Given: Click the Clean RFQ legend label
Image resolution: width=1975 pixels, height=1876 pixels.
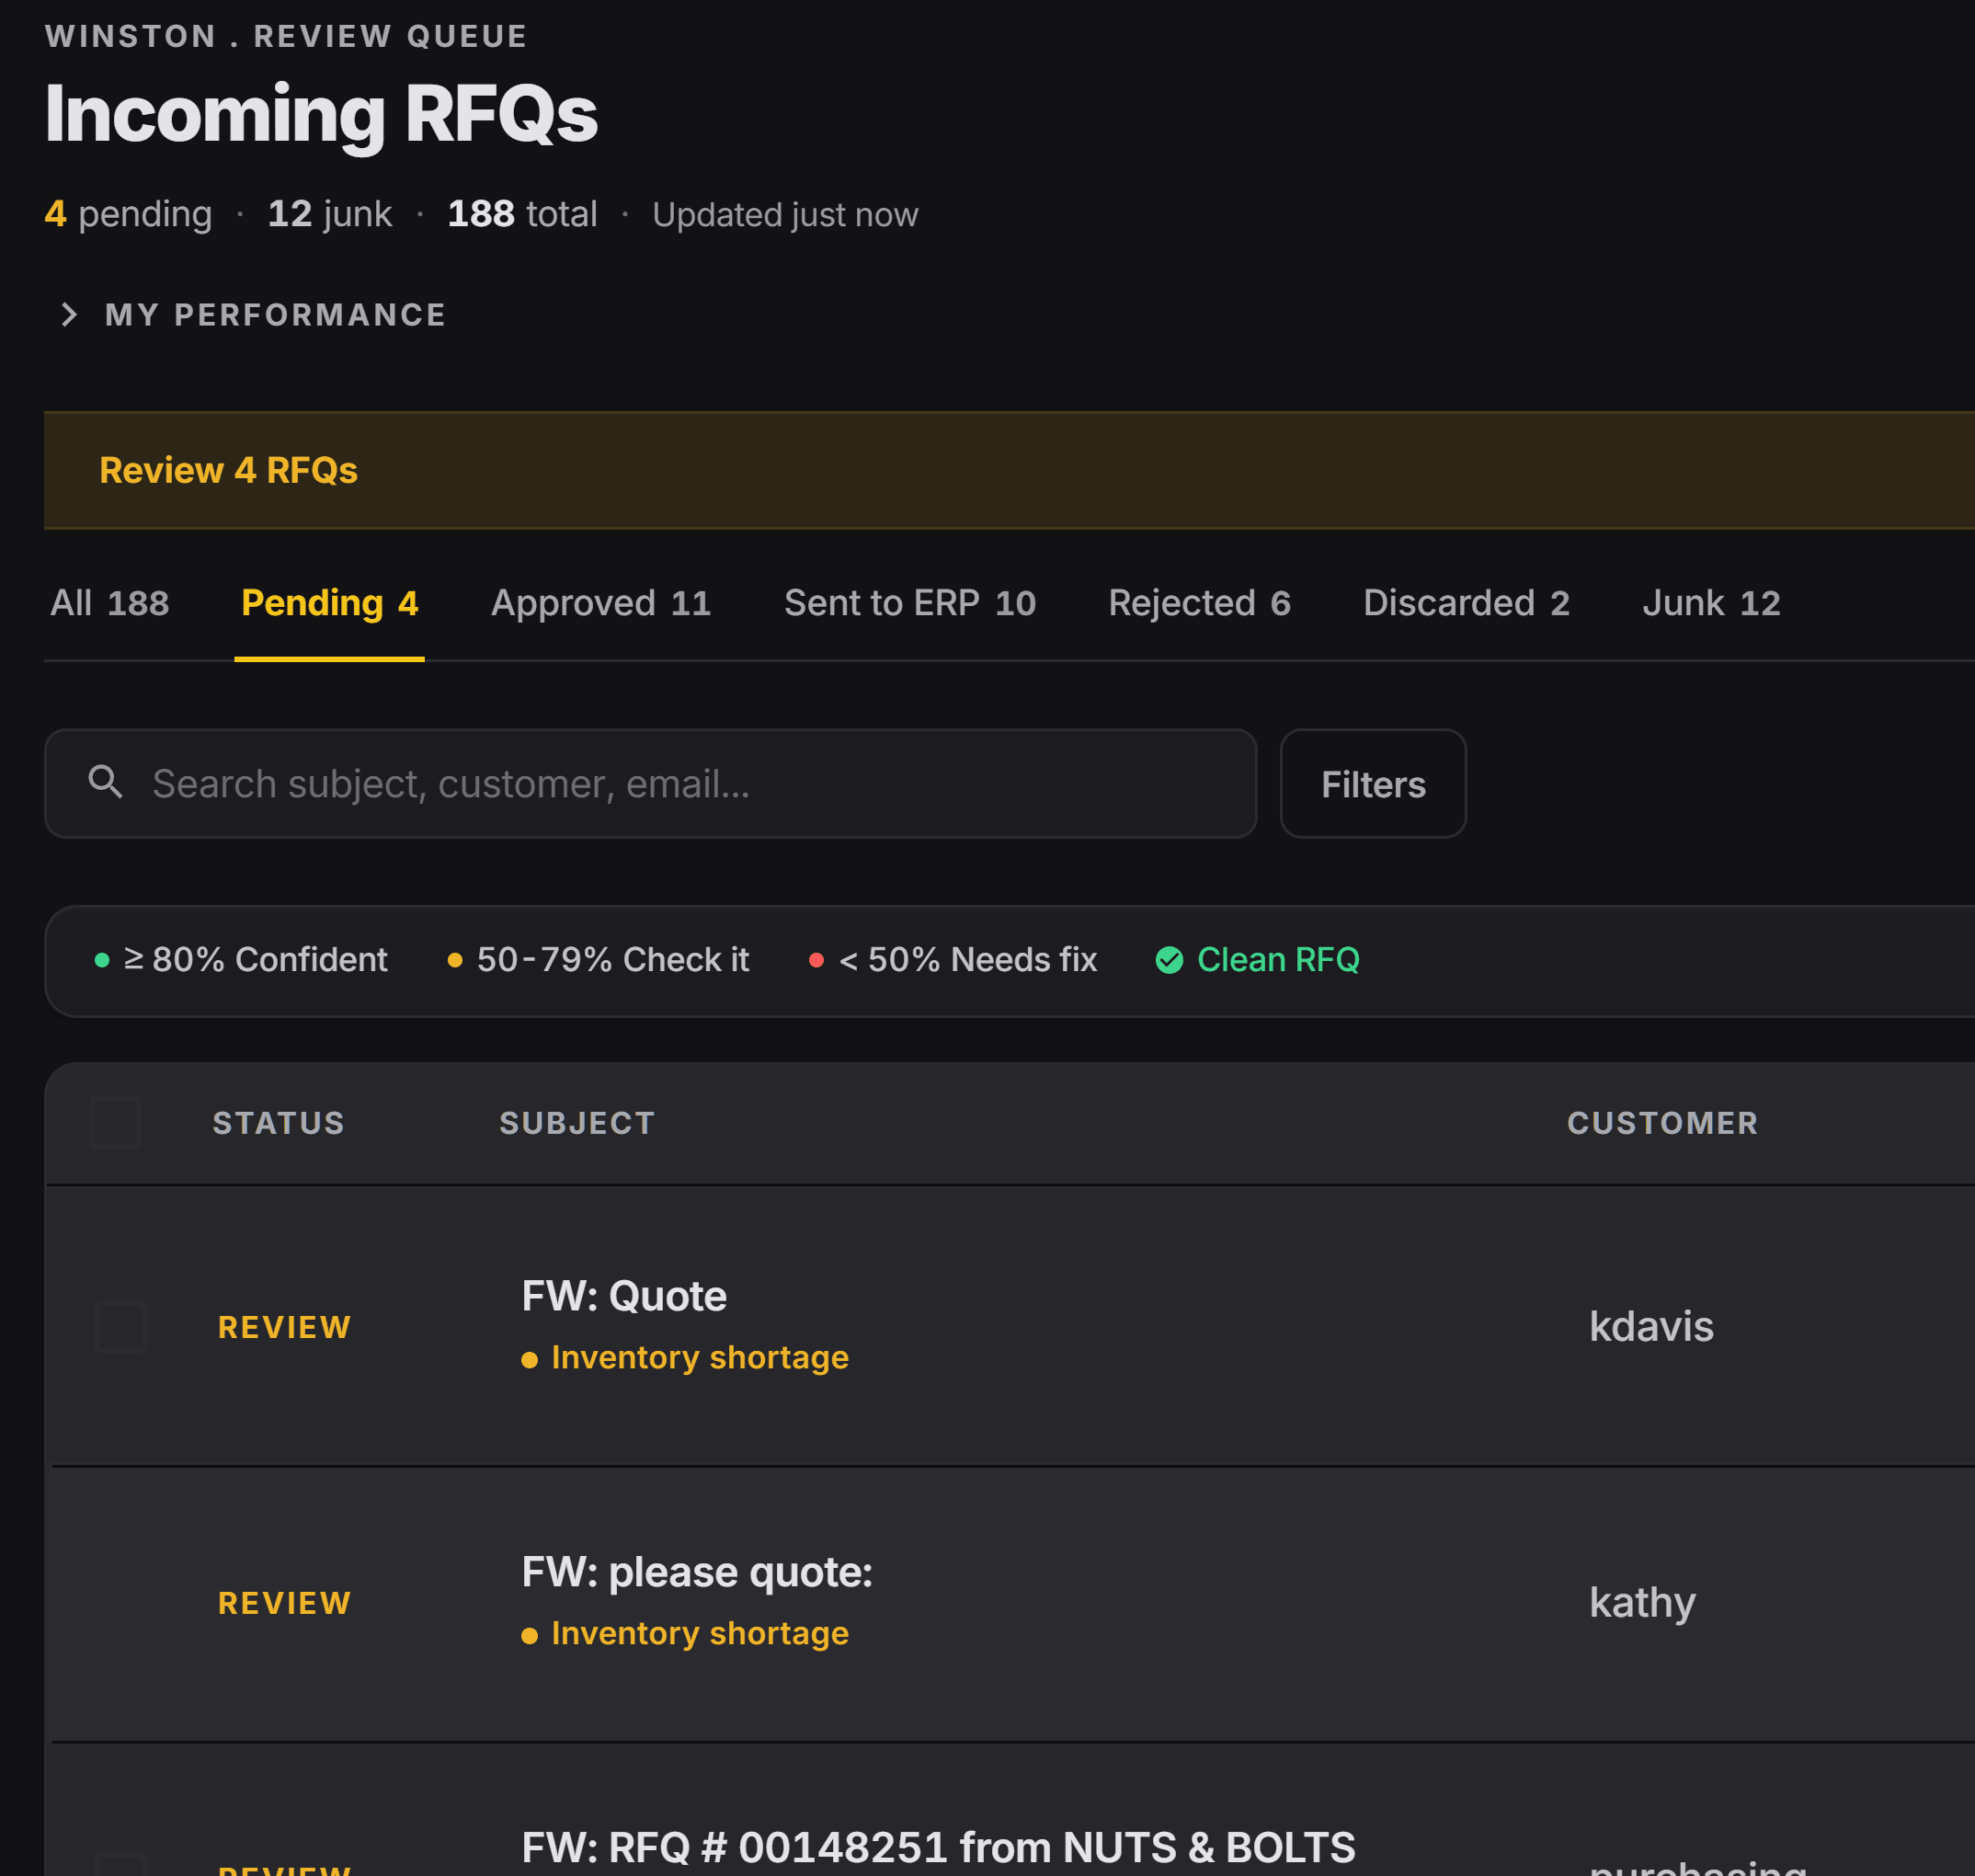Looking at the screenshot, I should pos(1278,960).
